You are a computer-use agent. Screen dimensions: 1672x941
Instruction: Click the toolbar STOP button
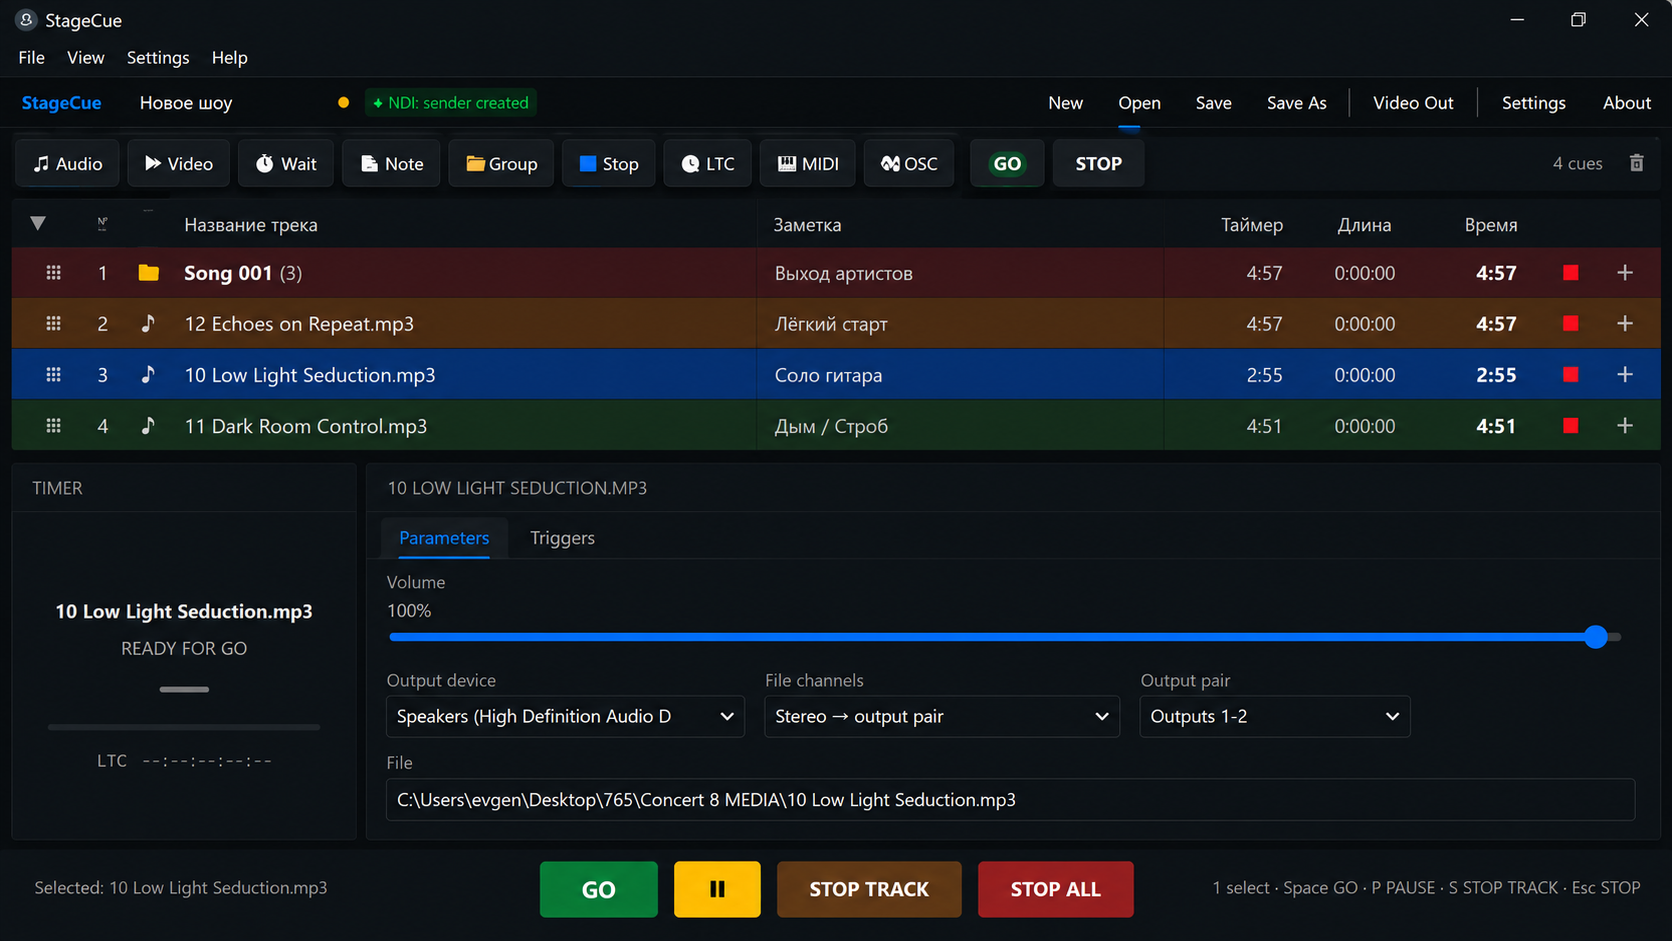pos(1099,164)
